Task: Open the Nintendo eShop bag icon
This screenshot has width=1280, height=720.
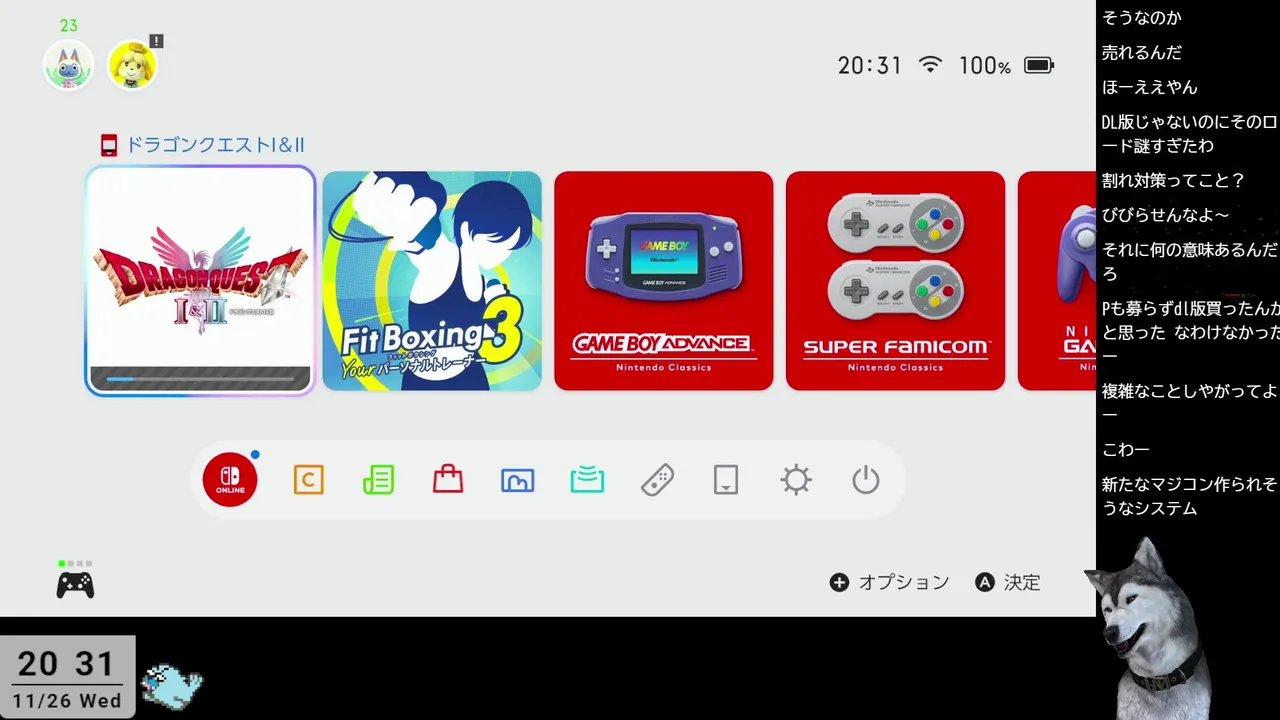Action: click(448, 480)
